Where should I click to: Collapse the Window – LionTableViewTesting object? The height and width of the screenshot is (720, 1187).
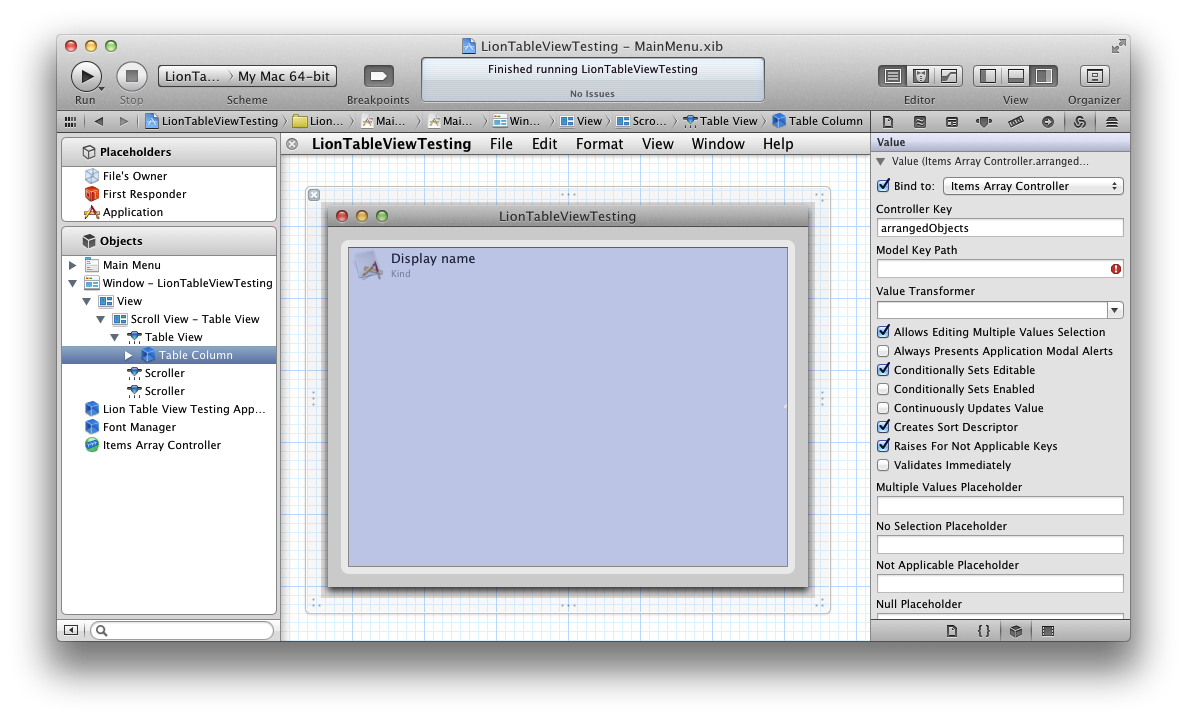click(x=73, y=283)
